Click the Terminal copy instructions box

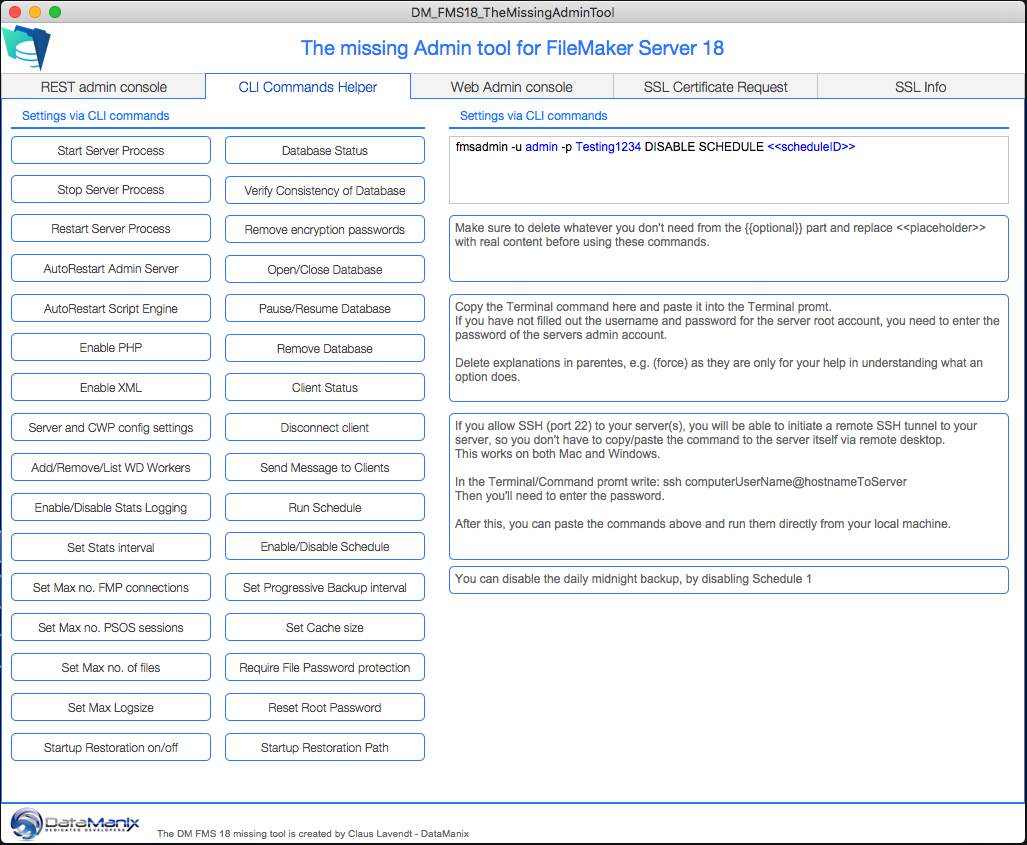(728, 348)
